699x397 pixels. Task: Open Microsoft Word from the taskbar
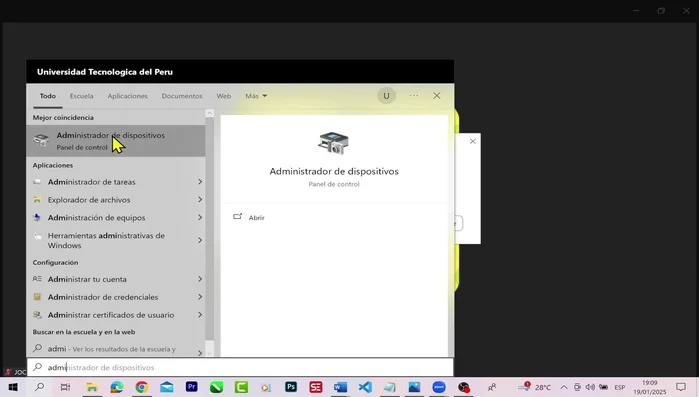tap(340, 387)
